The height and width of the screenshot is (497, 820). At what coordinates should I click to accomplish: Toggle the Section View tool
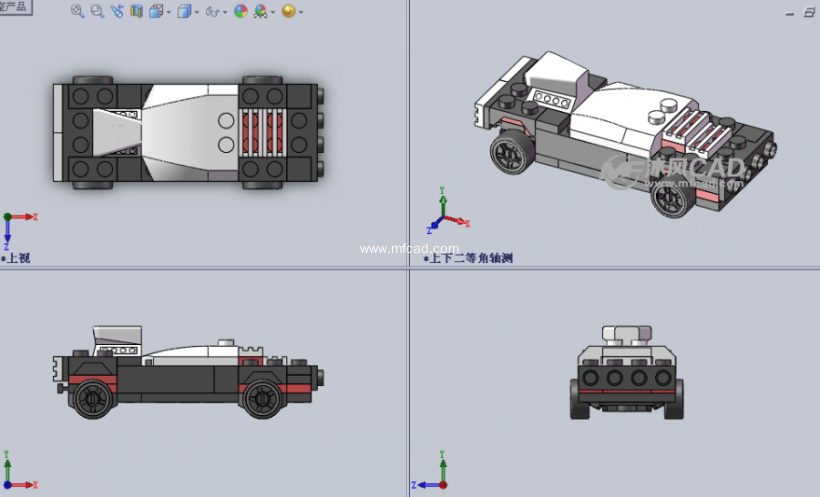(x=136, y=12)
